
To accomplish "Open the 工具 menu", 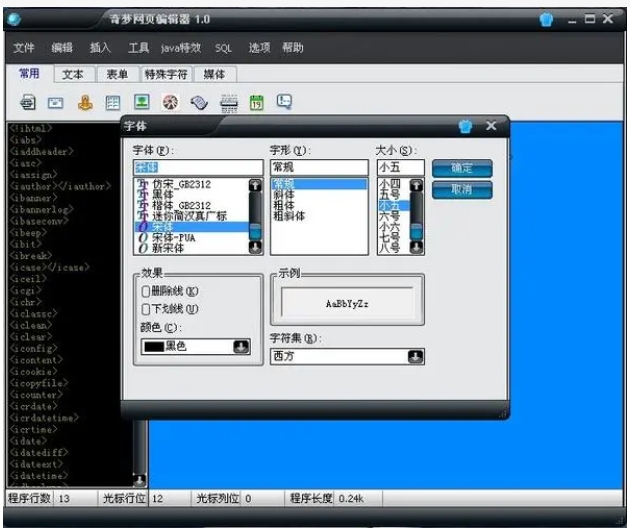I will [139, 48].
